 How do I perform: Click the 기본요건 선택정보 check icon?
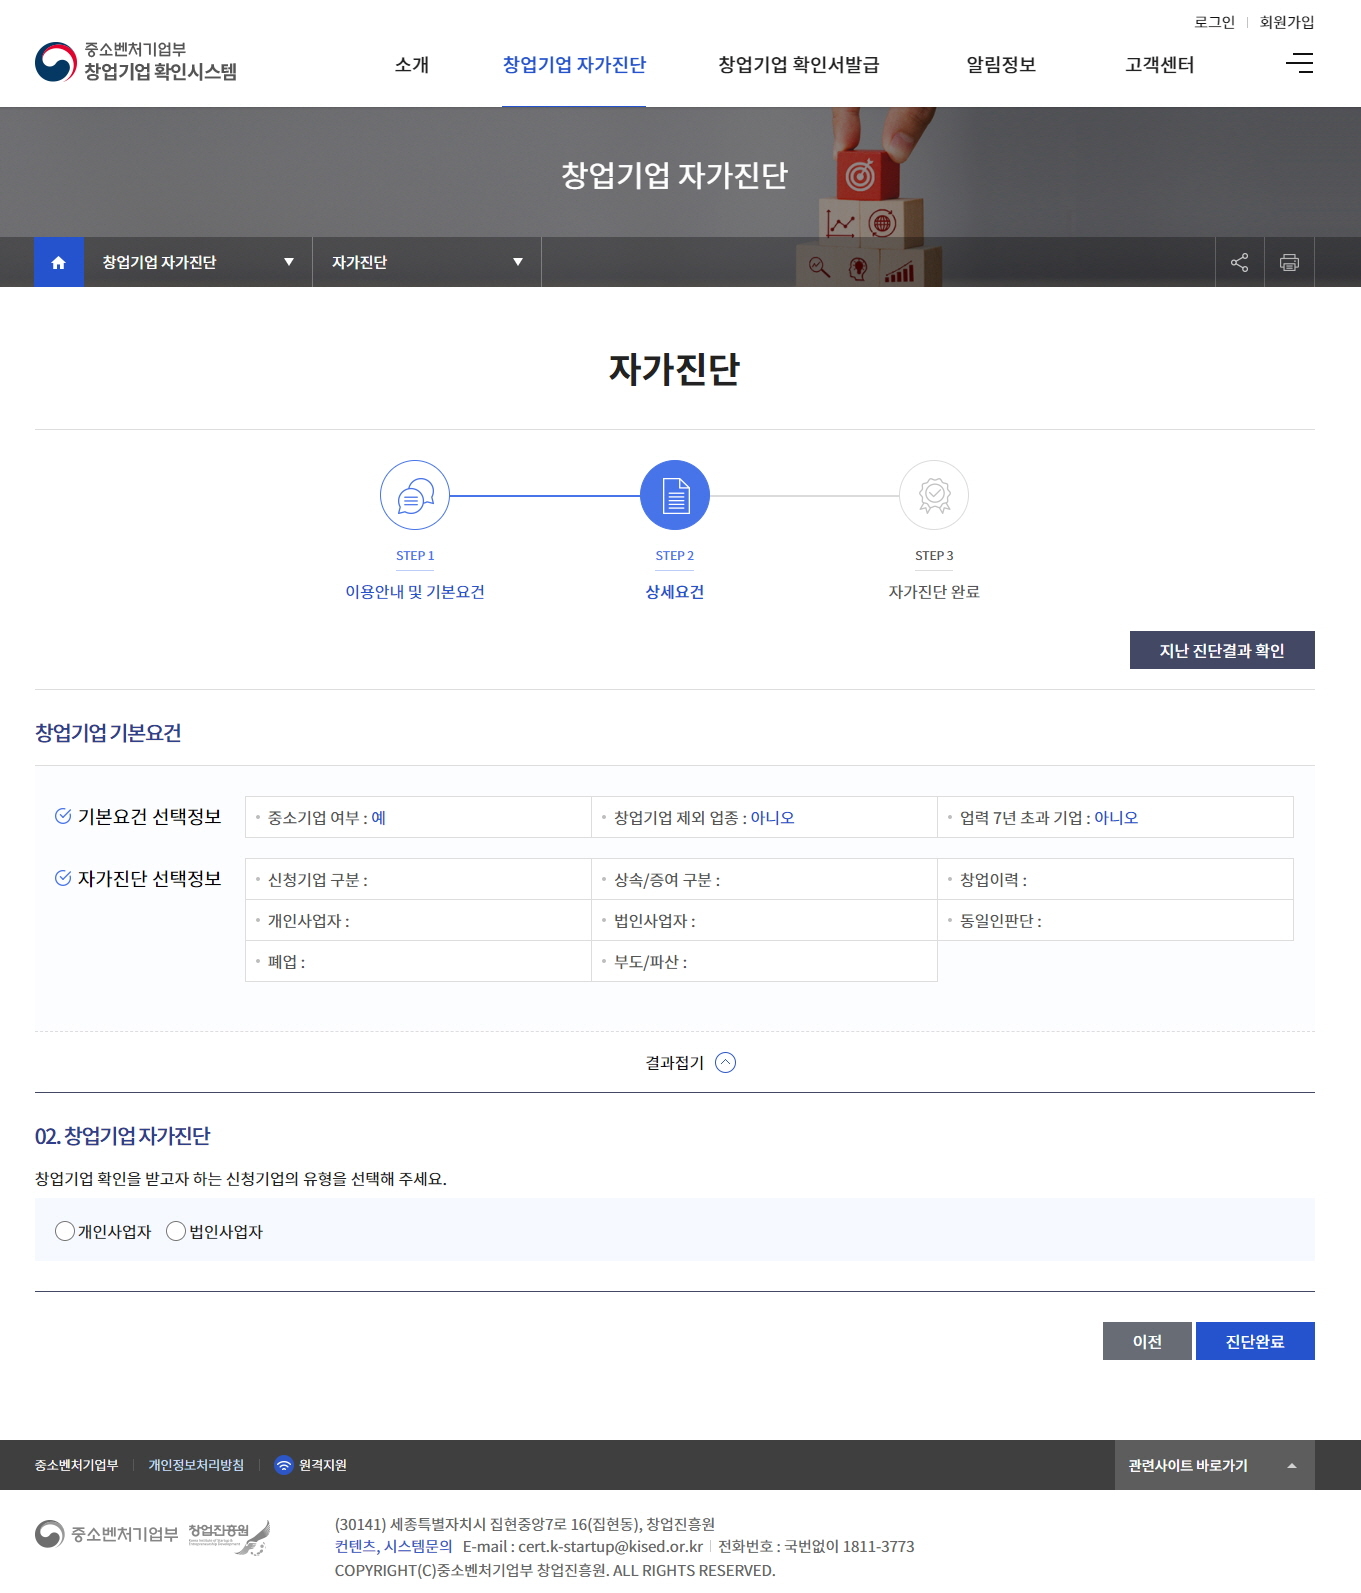63,816
